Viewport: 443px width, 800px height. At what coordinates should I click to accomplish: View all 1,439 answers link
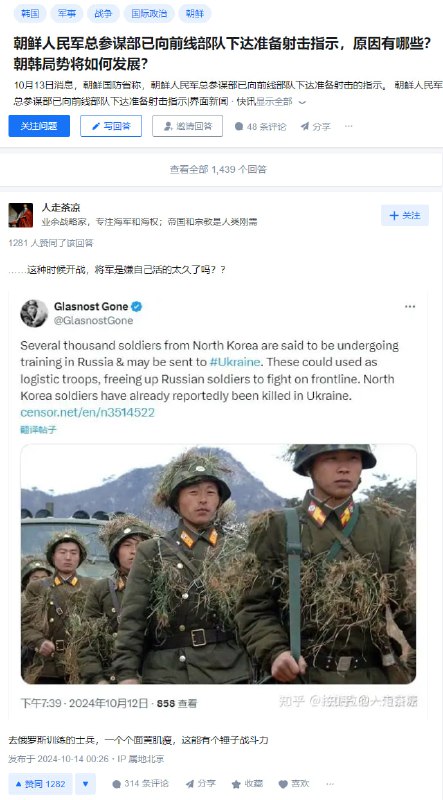tap(218, 169)
